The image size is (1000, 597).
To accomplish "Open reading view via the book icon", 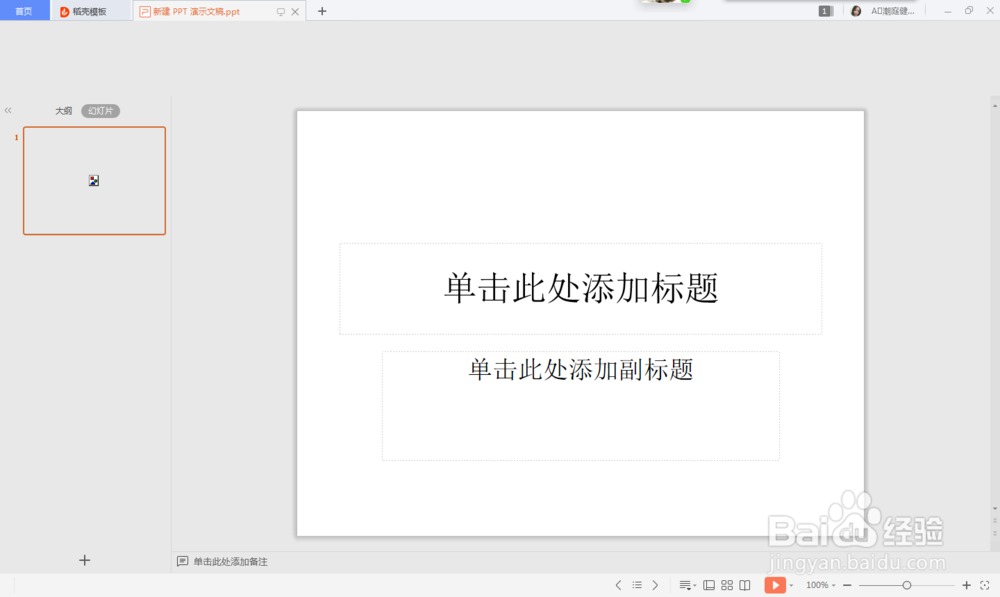I will click(745, 585).
